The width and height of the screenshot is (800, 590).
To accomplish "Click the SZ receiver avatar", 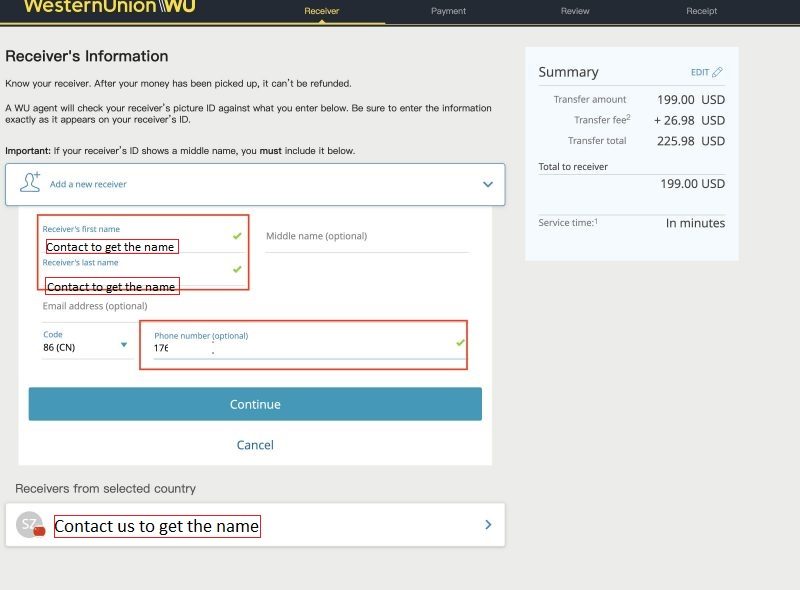I will [x=30, y=524].
